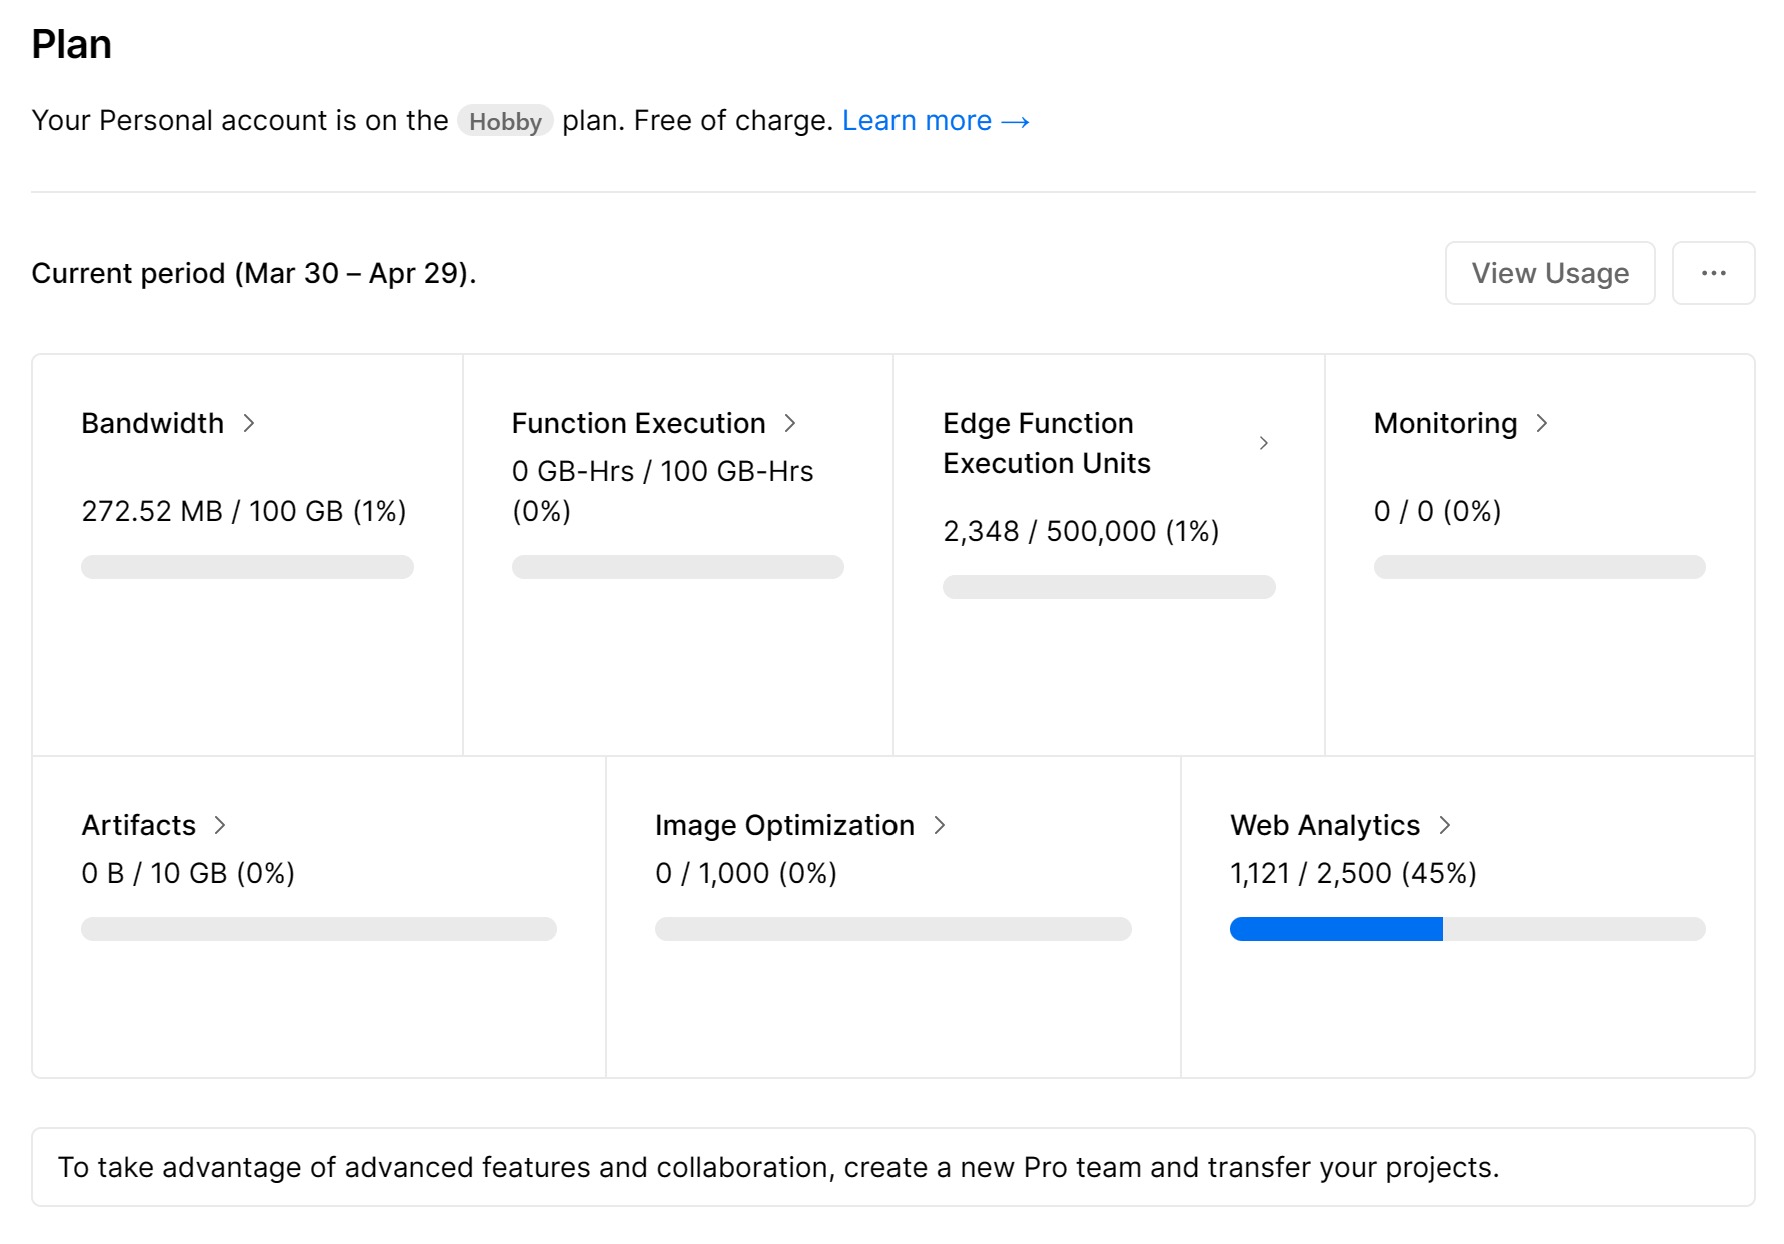Click the Edge Function Execution Units chevron

coord(1264,443)
